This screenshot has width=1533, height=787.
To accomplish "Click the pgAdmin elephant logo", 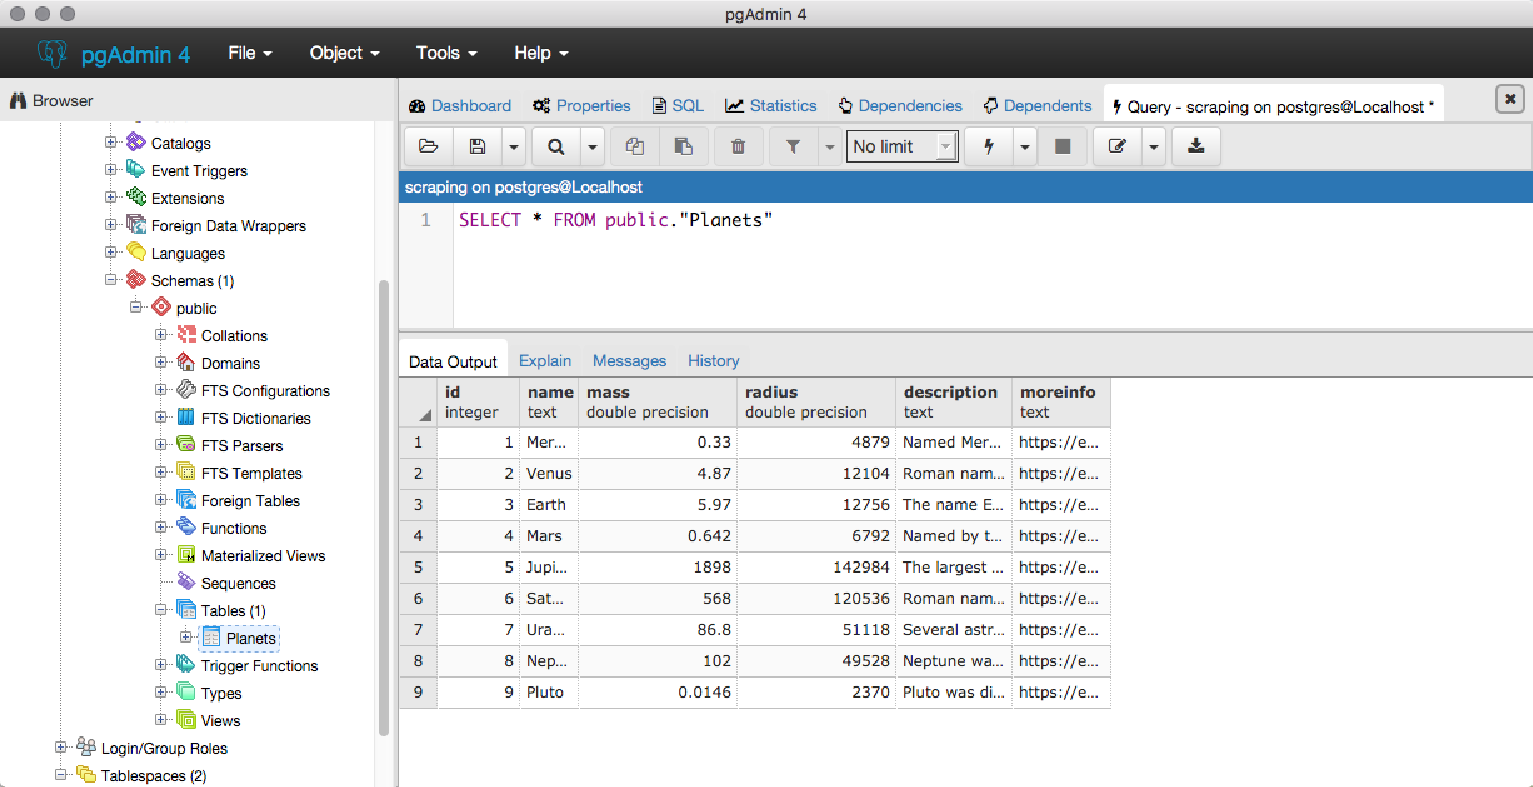I will 52,53.
